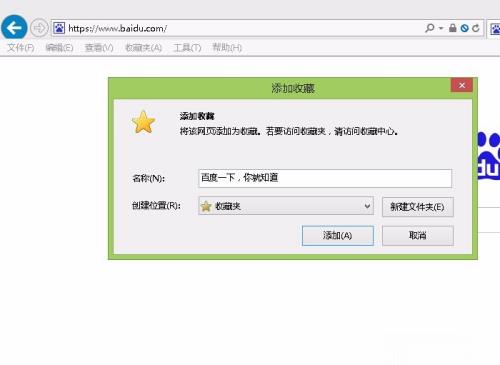Viewport: 500px width, 365px height.
Task: Open the 工具(T) menu
Action: [x=187, y=48]
